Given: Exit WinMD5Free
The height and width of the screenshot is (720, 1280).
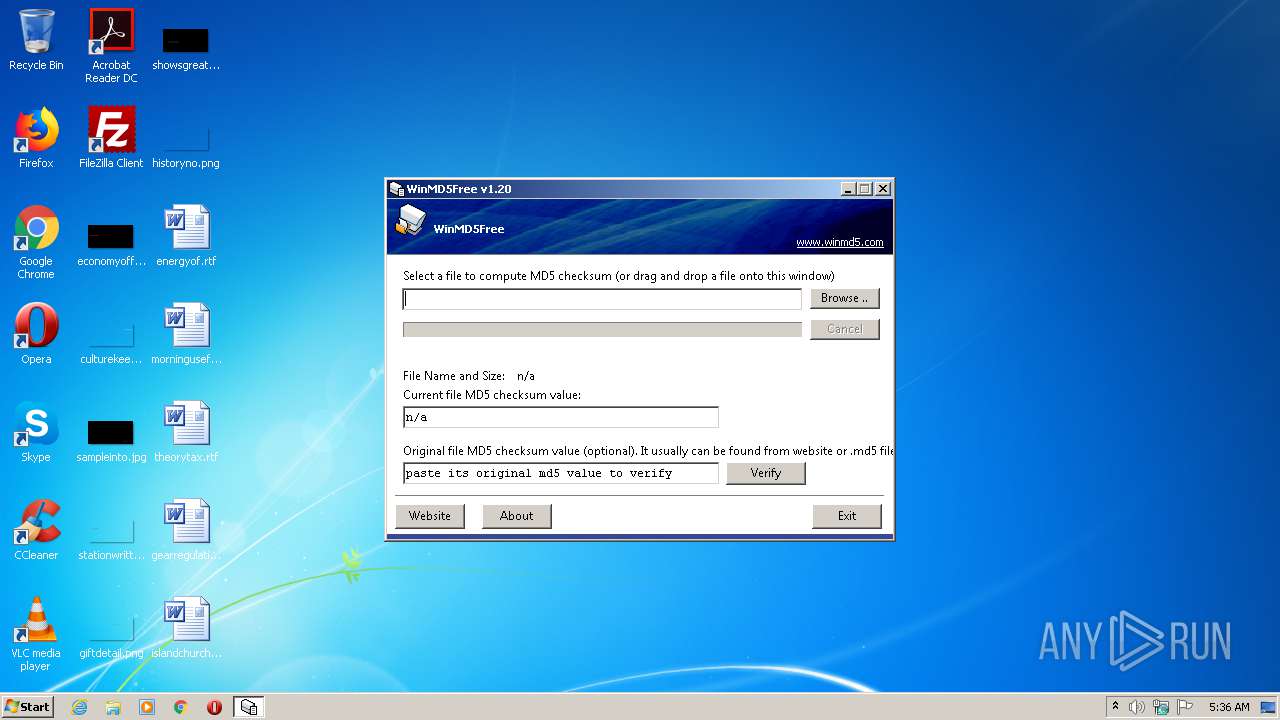Looking at the screenshot, I should 847,516.
